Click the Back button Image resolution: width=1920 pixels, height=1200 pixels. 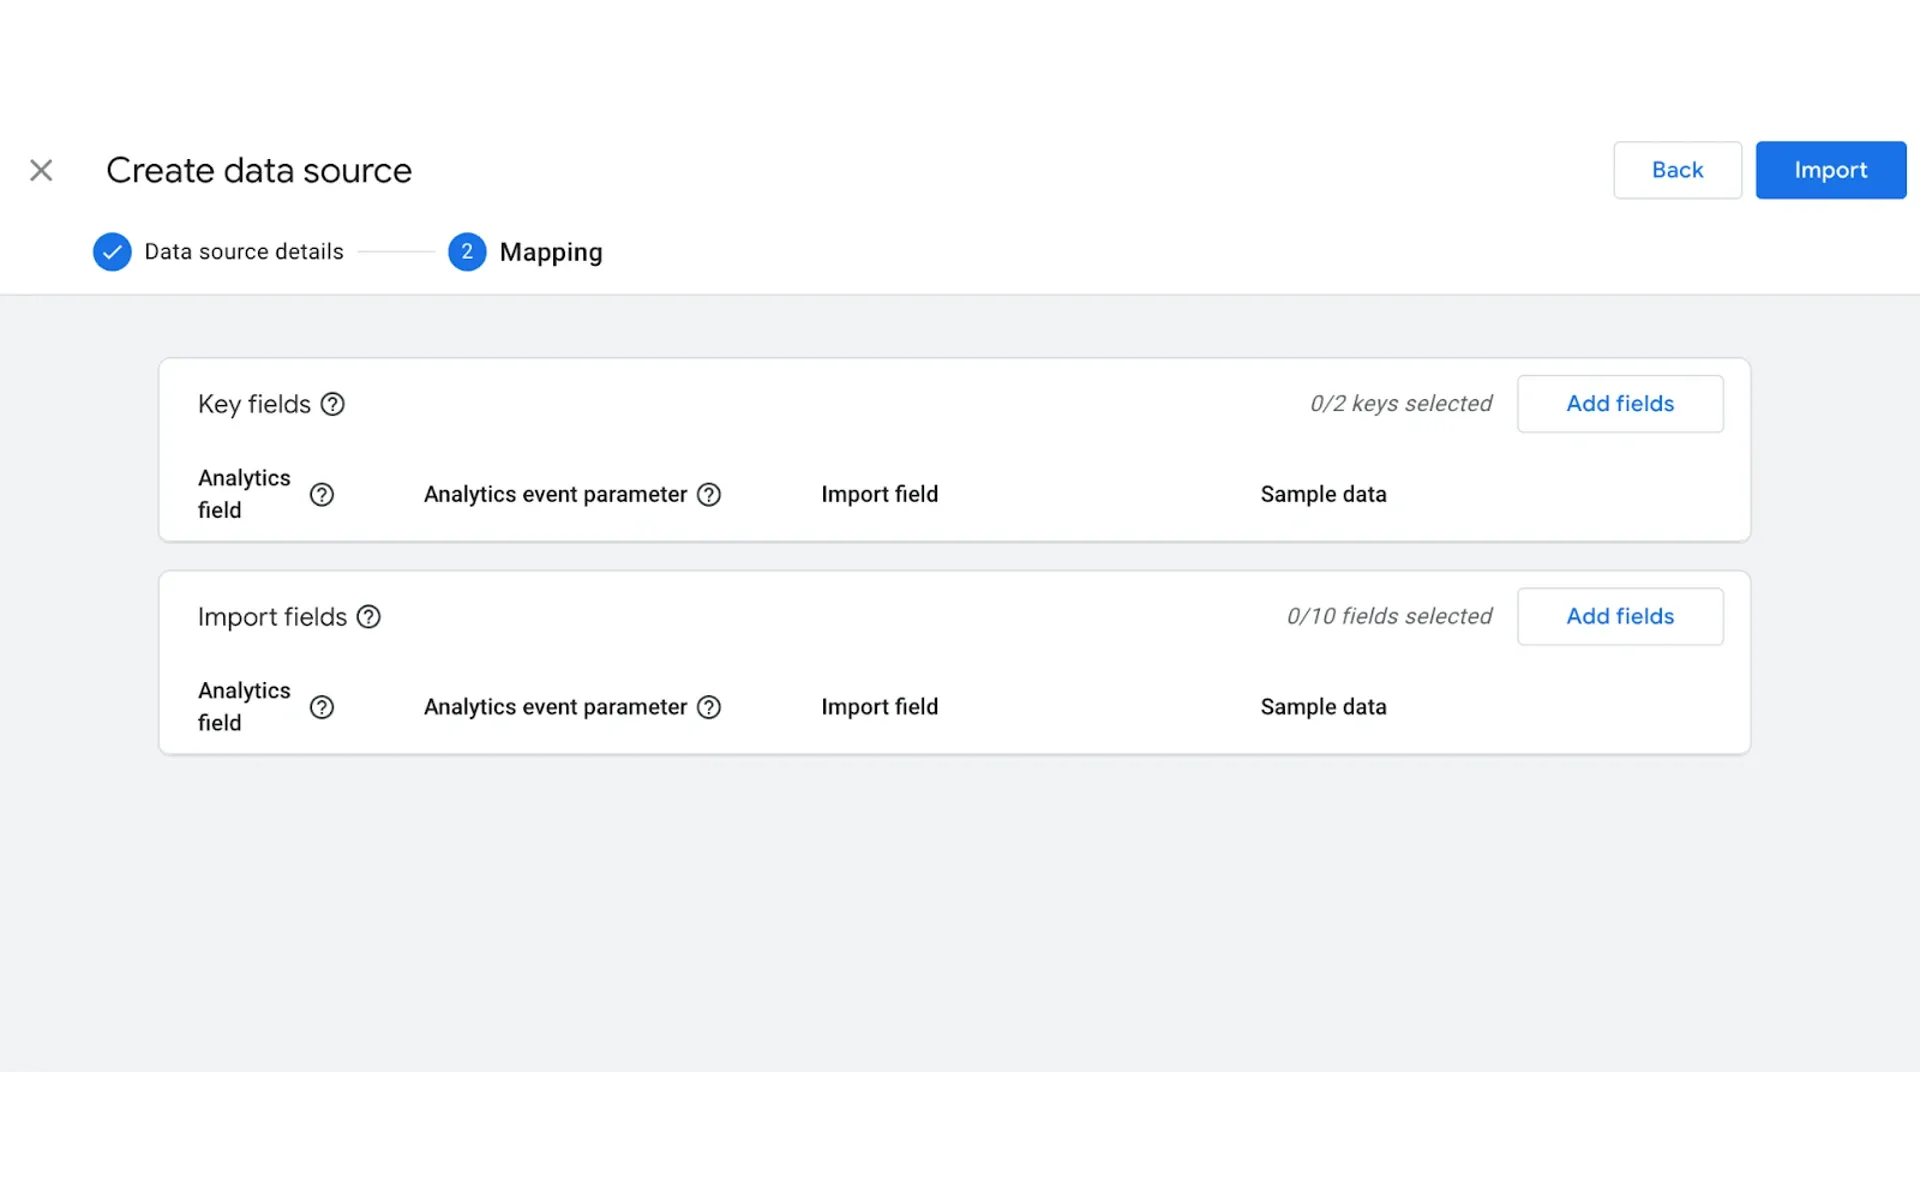tap(1676, 170)
